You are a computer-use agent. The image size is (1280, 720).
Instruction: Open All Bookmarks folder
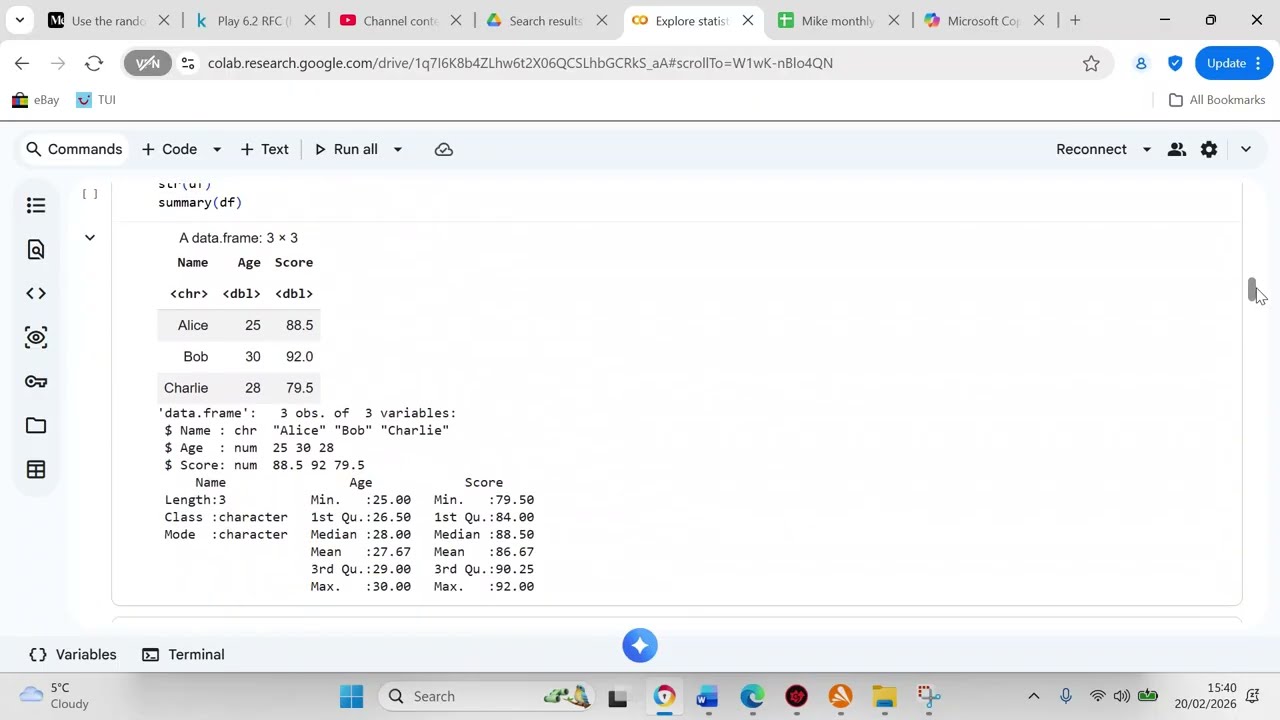tap(1217, 100)
